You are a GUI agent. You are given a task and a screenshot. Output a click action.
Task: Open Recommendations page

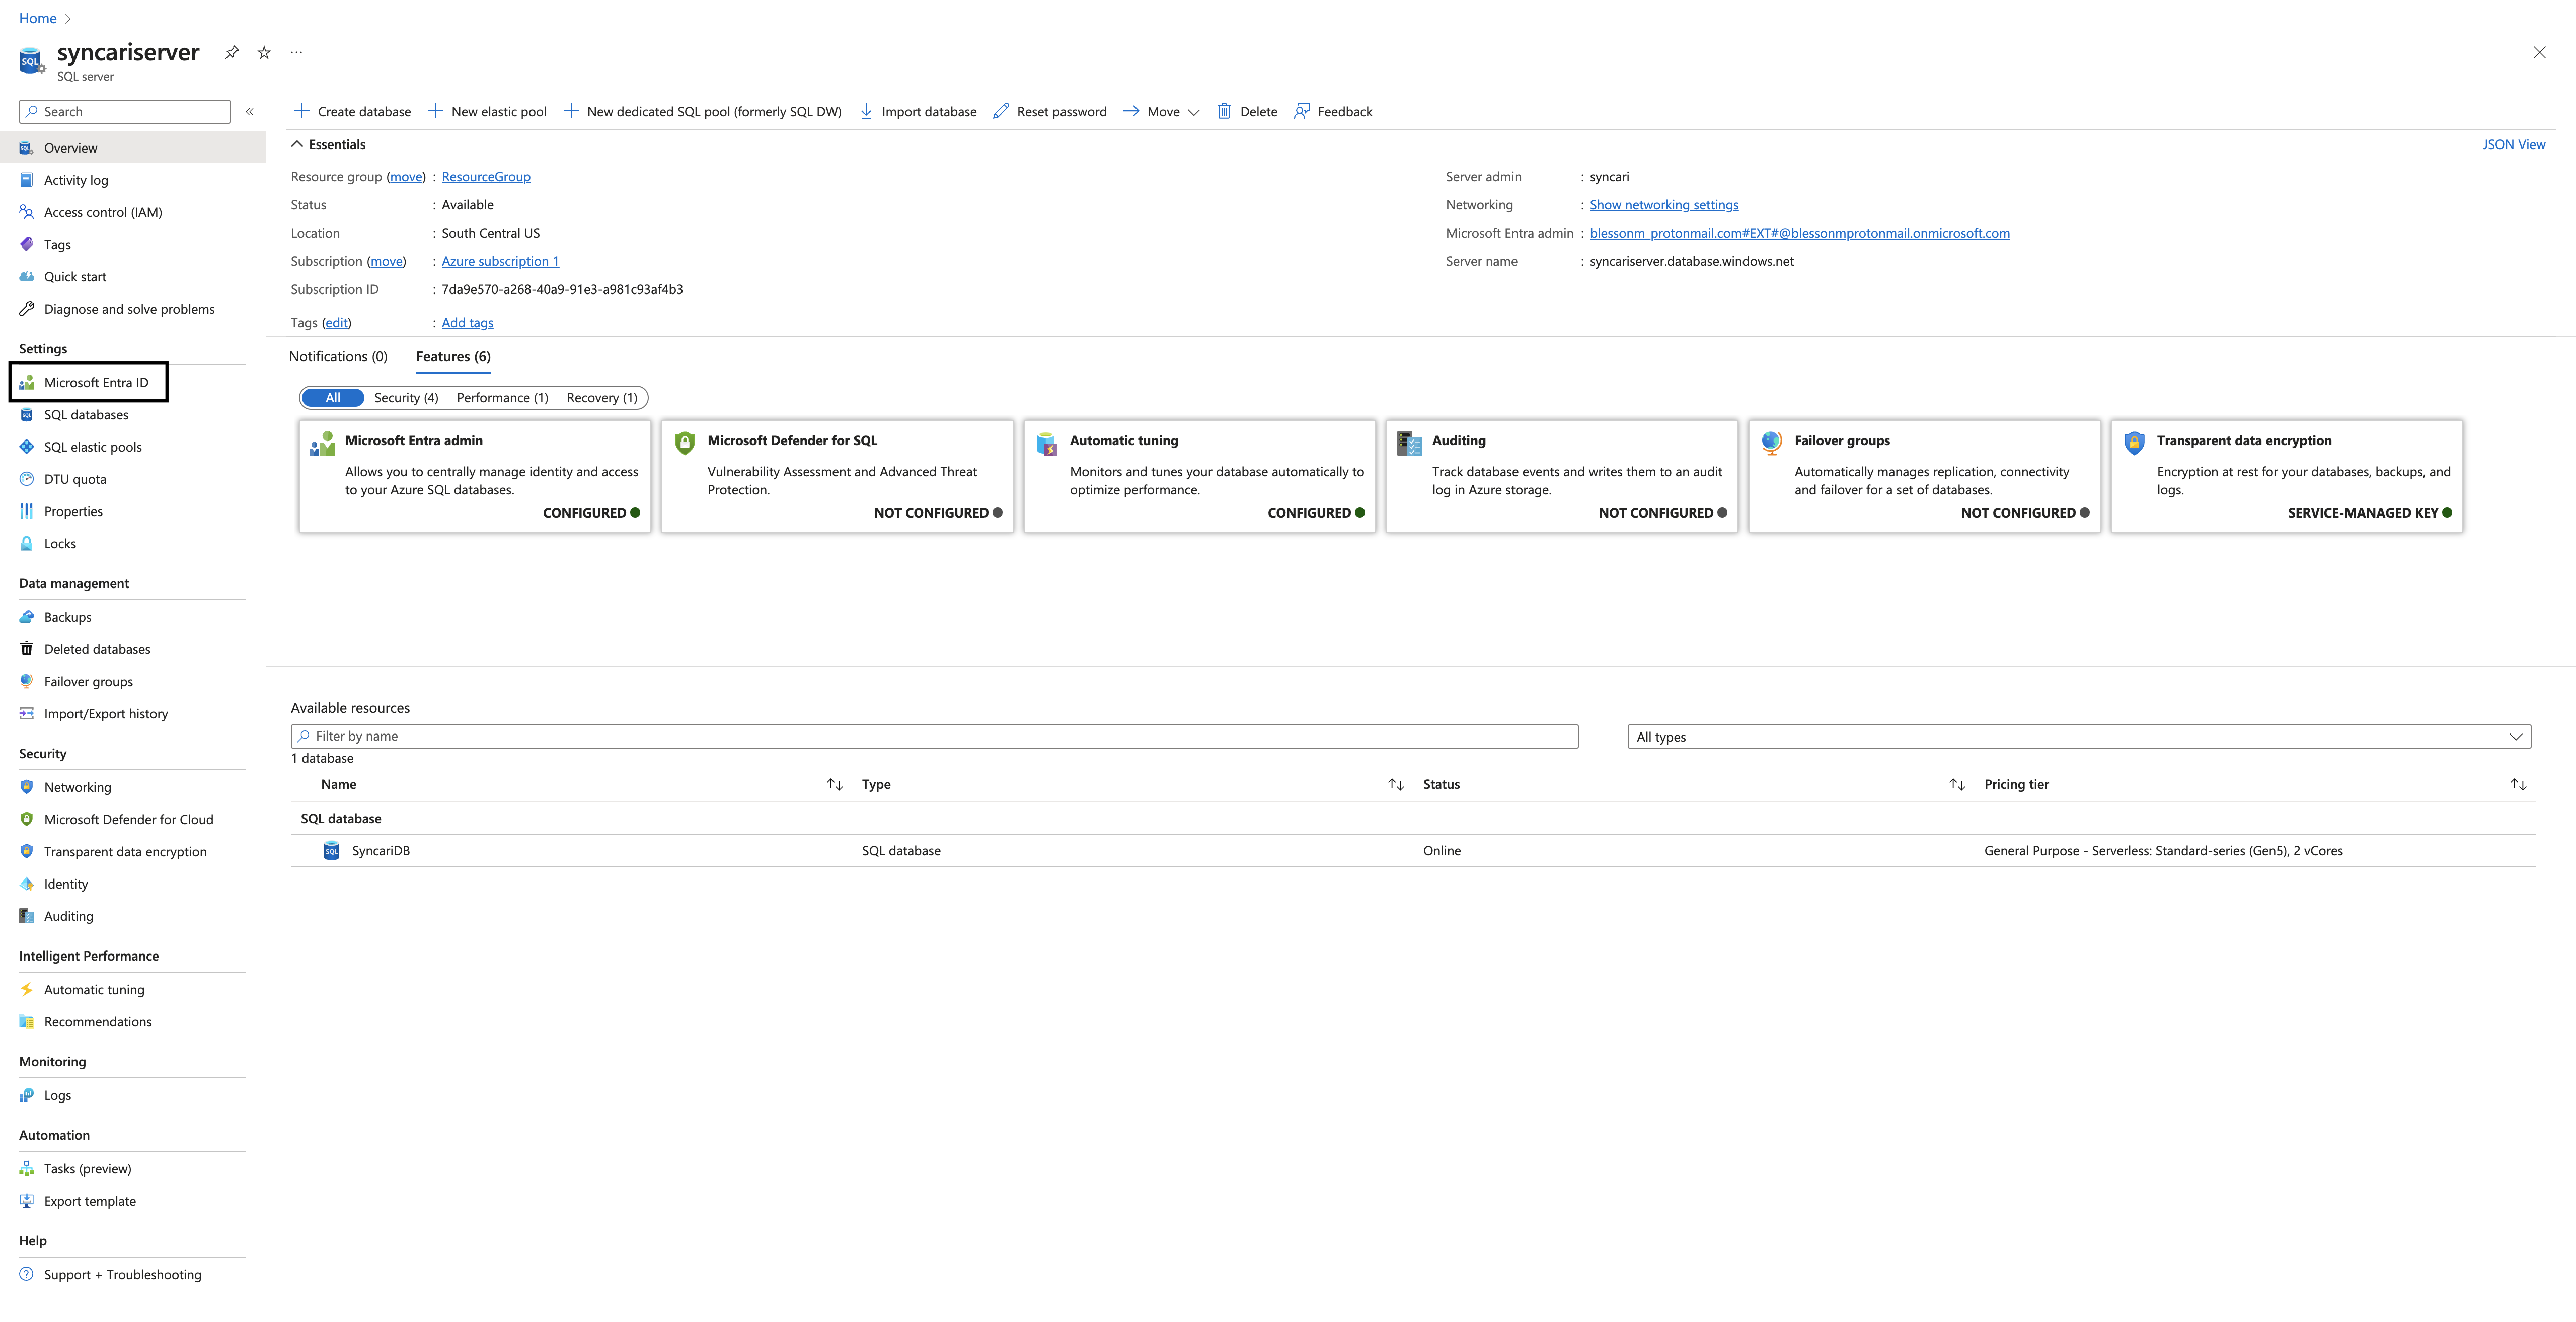click(98, 1022)
